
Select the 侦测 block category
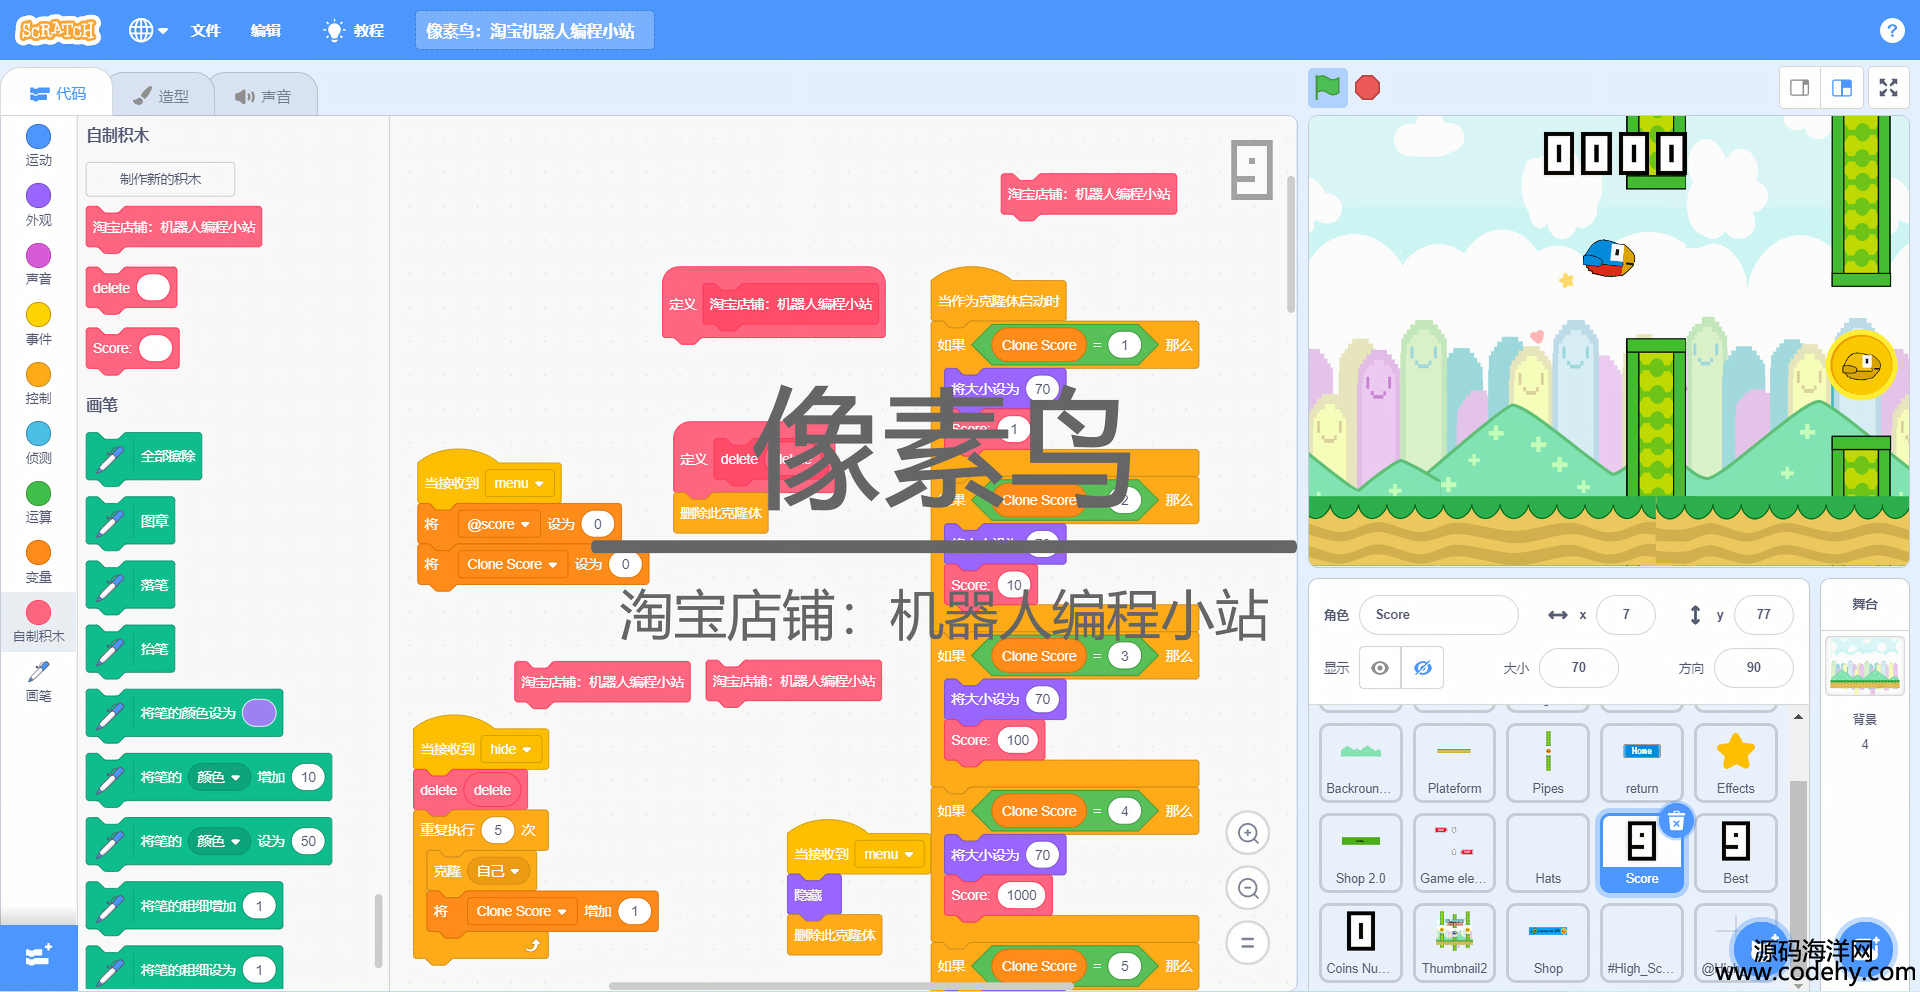click(38, 442)
